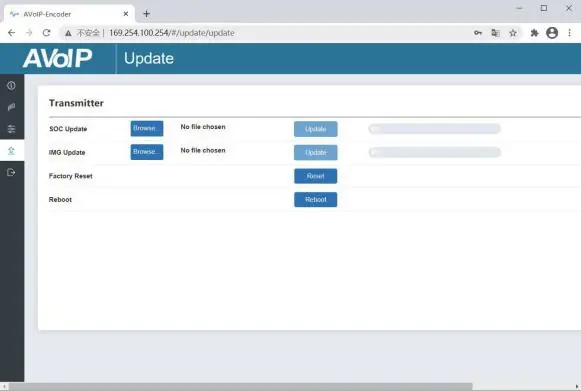Click Browse for SOC Update
Image resolution: width=581 pixels, height=391 pixels.
147,129
